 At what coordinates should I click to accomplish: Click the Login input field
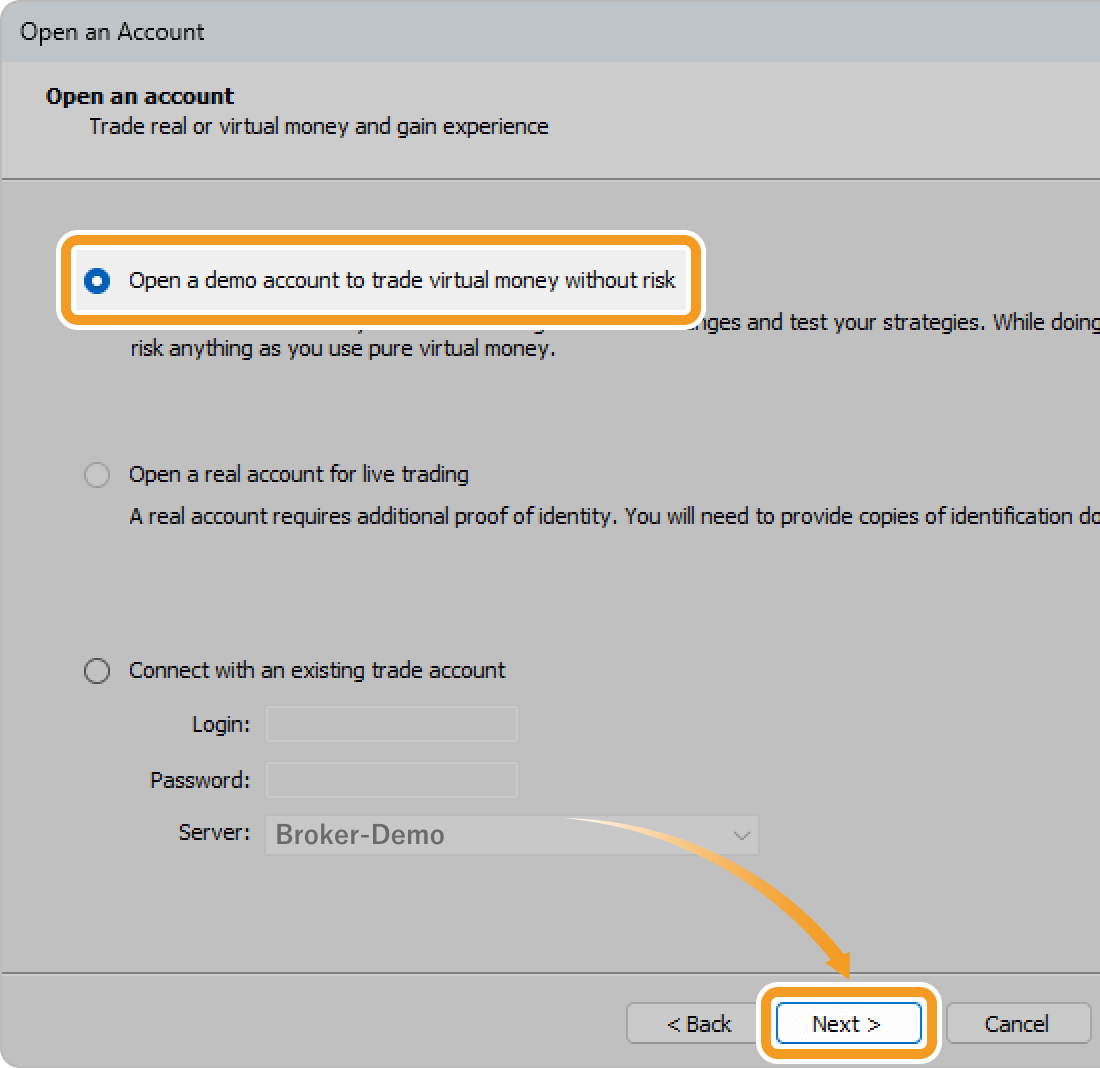pos(391,724)
